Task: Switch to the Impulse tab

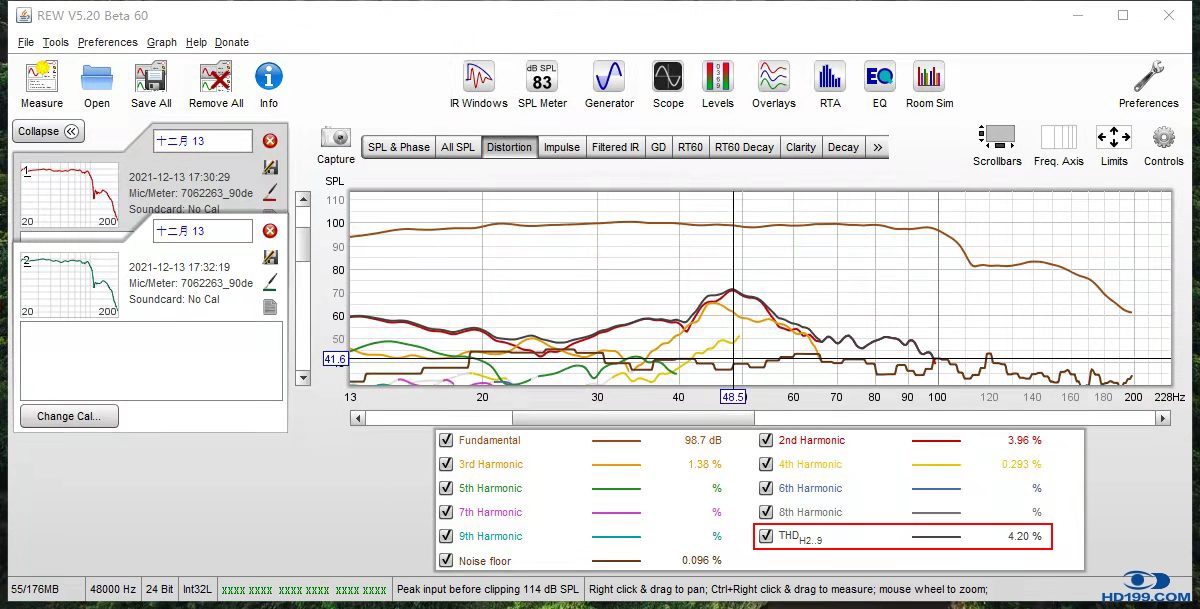Action: [561, 147]
